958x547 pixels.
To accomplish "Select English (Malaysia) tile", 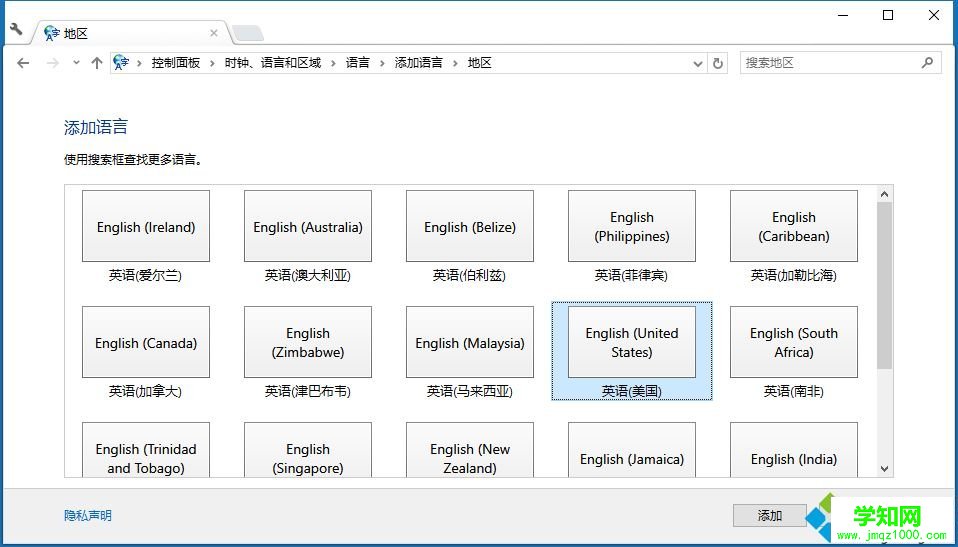I will (x=470, y=342).
